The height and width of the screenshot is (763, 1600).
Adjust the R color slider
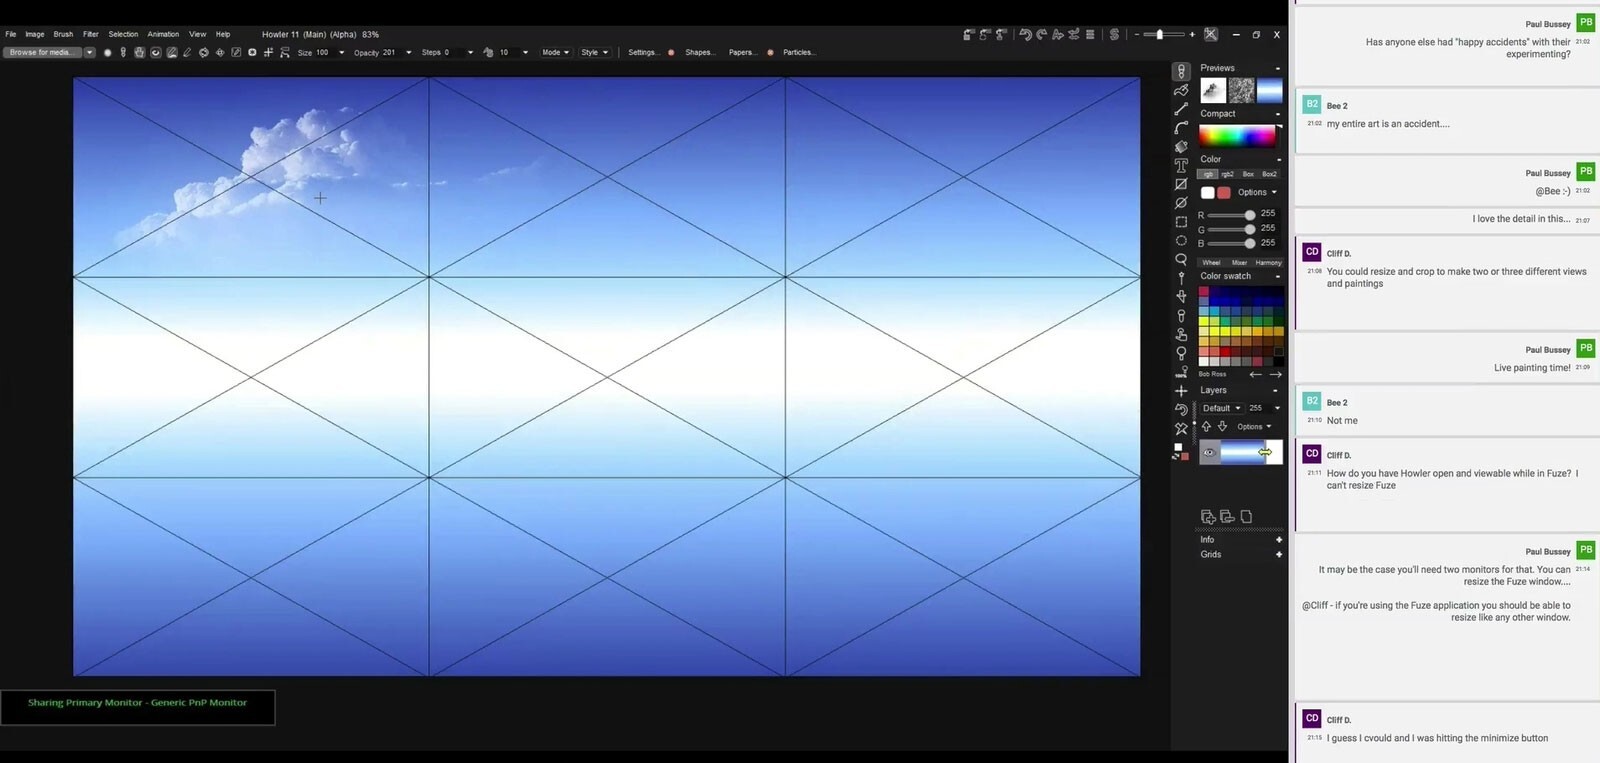click(x=1231, y=215)
